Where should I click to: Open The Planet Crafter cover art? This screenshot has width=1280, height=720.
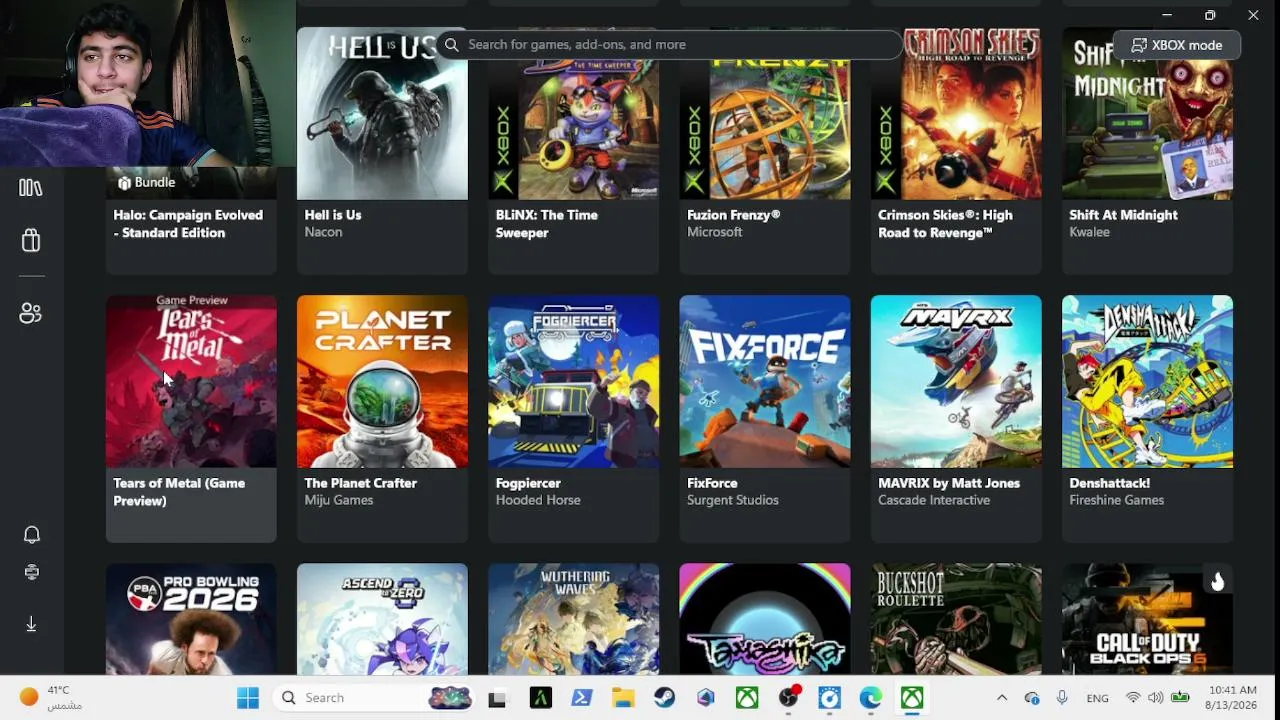pos(382,381)
